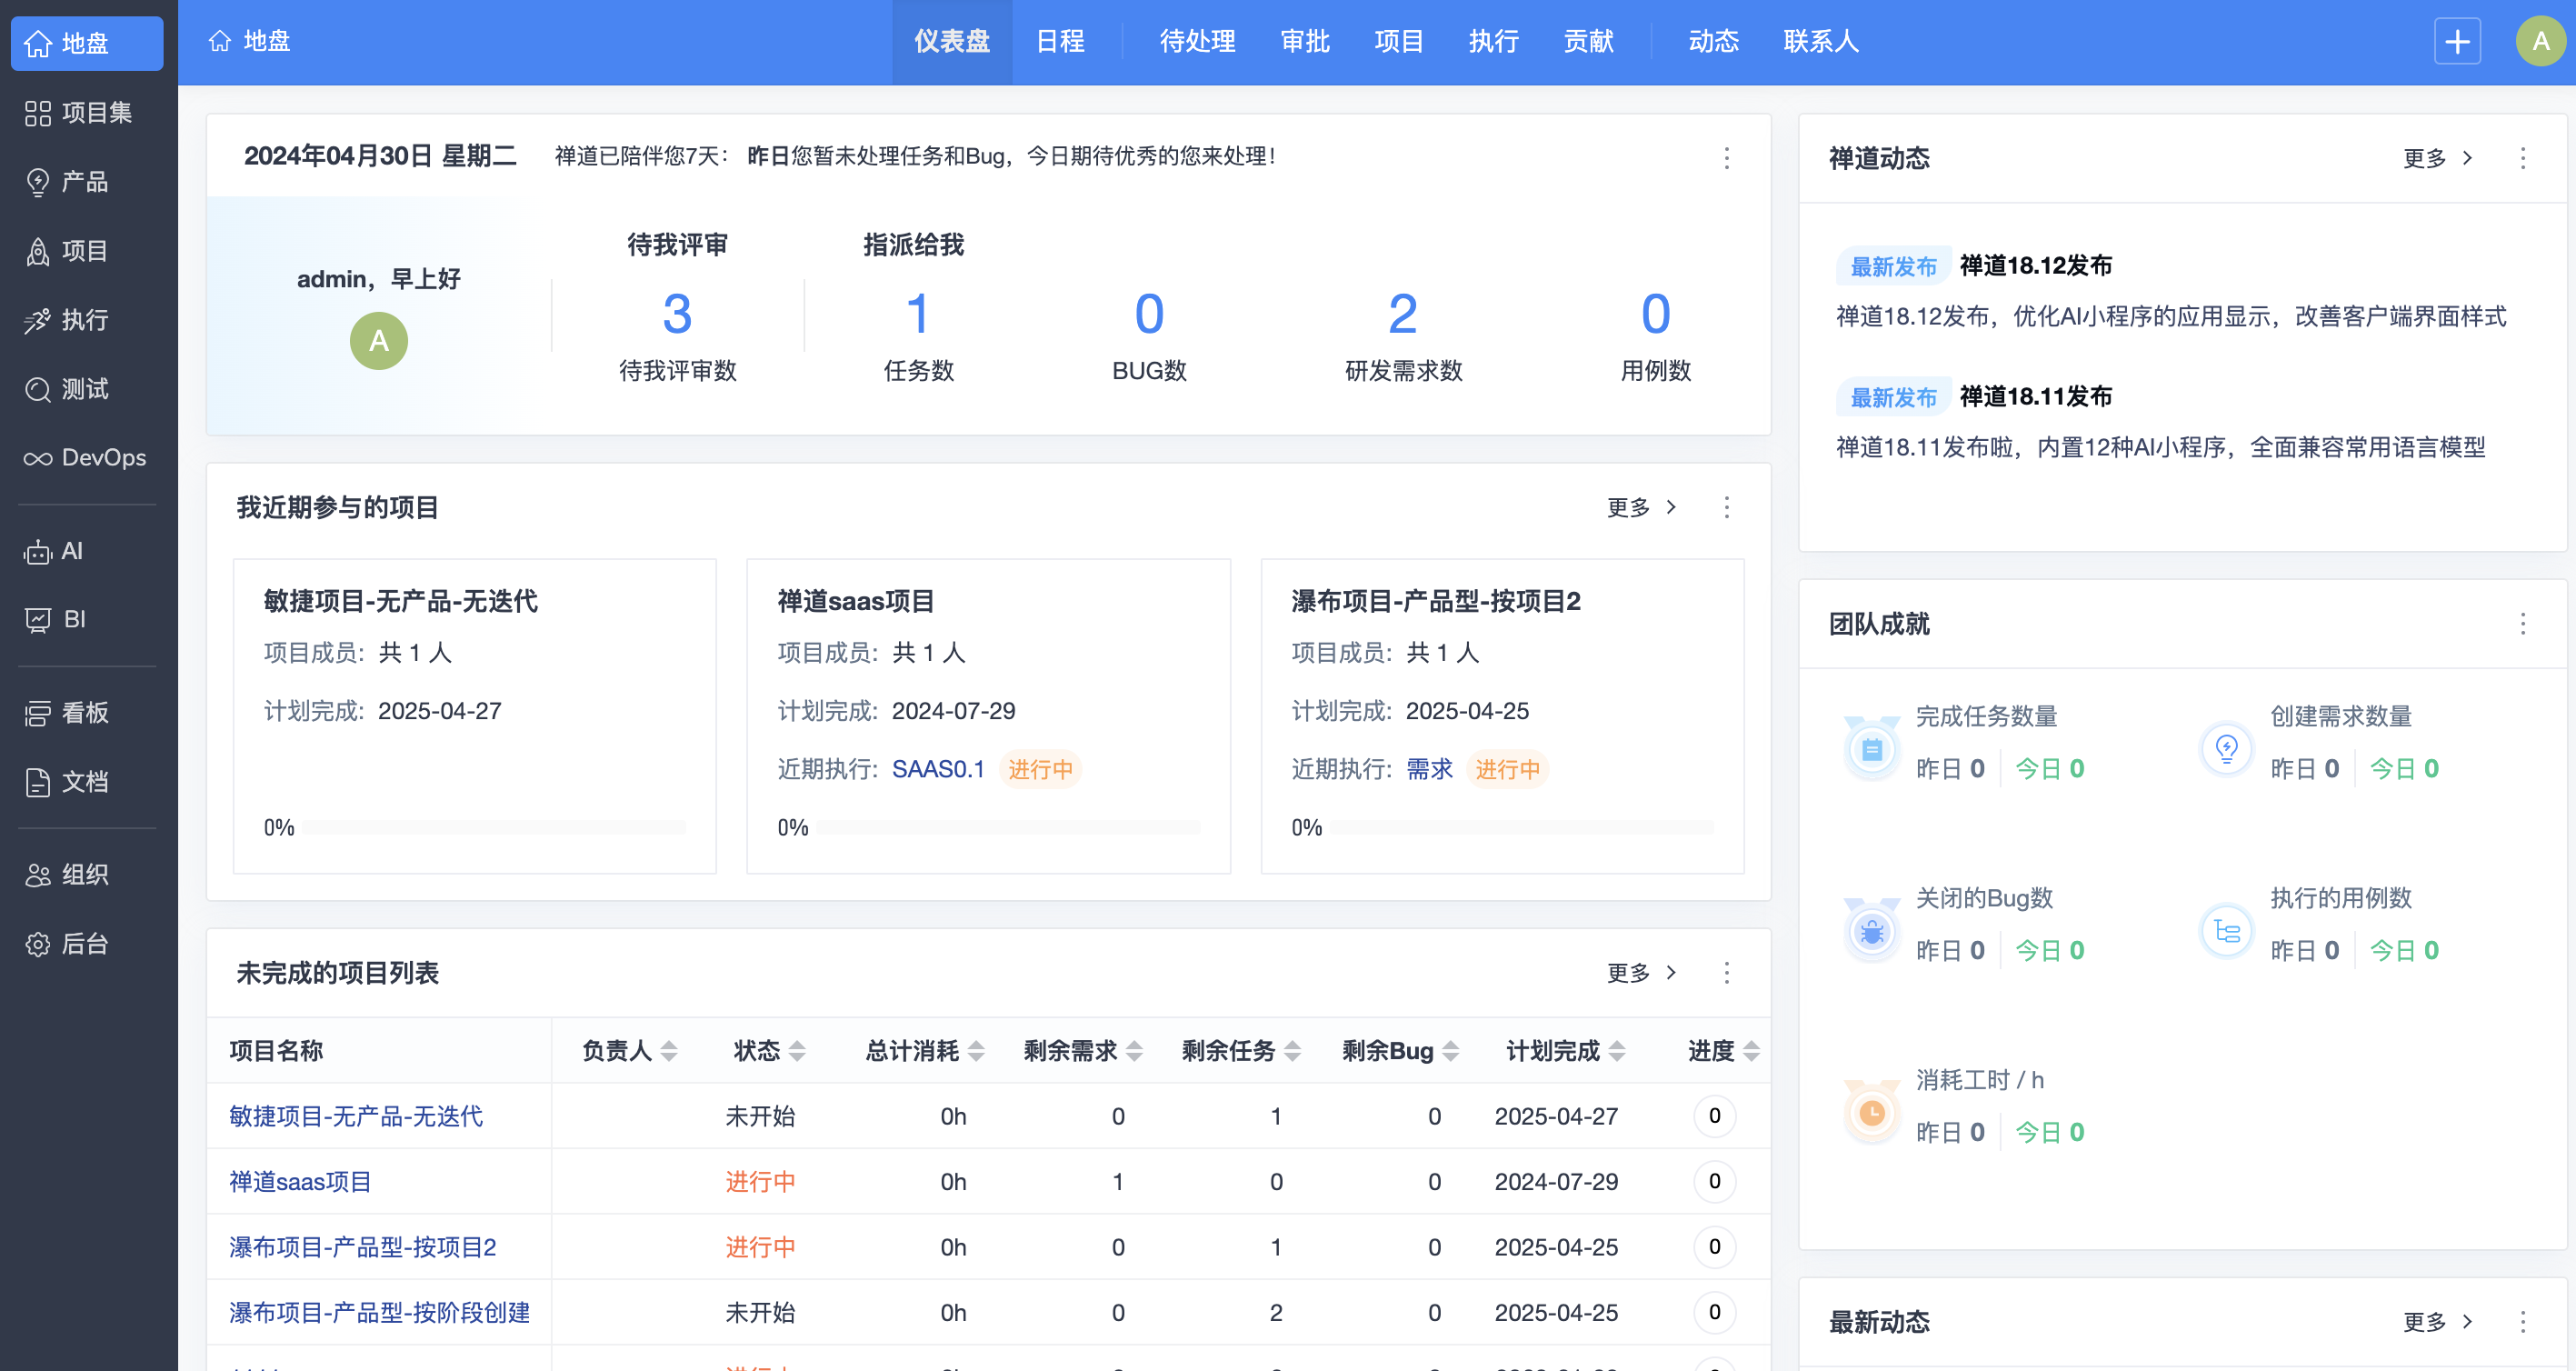Open the 测试 QA sidebar icon

[x=38, y=389]
